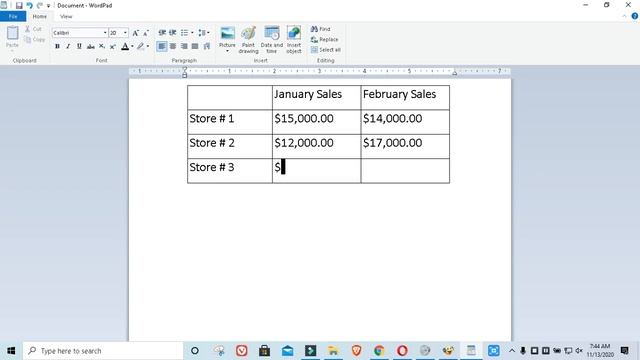
Task: Open the highlight color dropdown arrow
Action: 148,47
